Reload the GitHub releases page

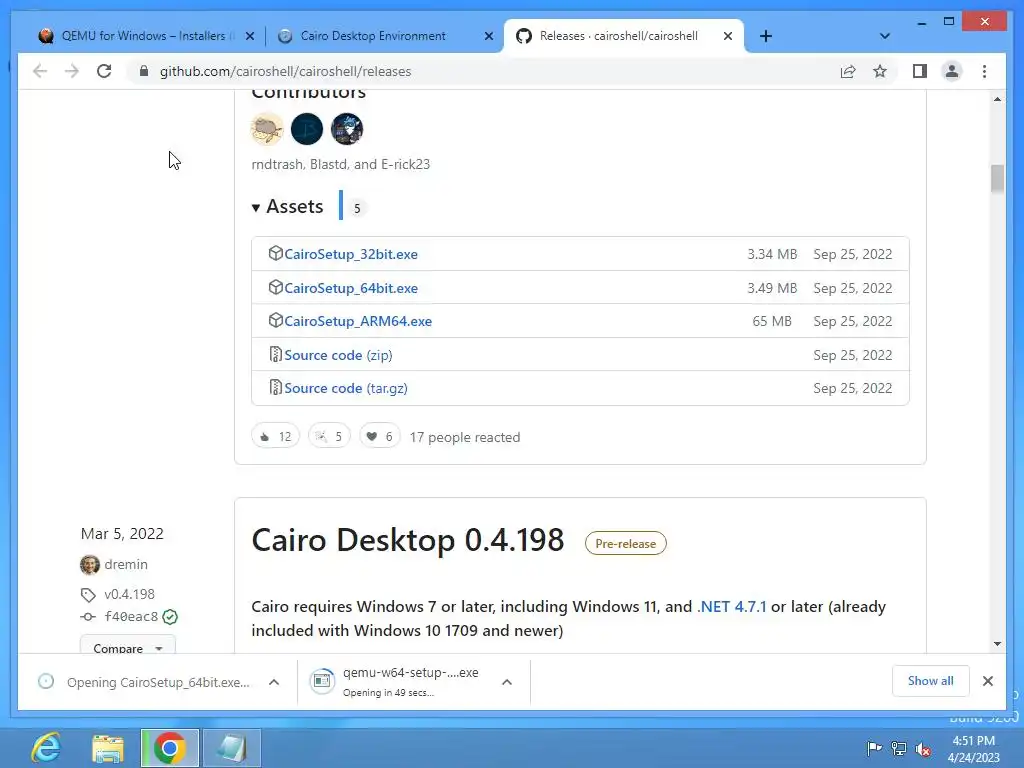click(104, 71)
